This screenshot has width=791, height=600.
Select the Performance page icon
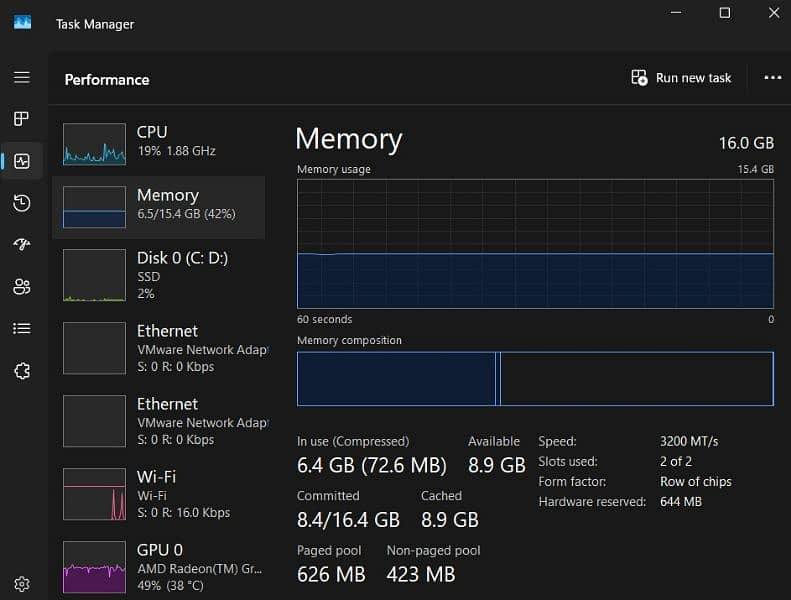pos(21,161)
